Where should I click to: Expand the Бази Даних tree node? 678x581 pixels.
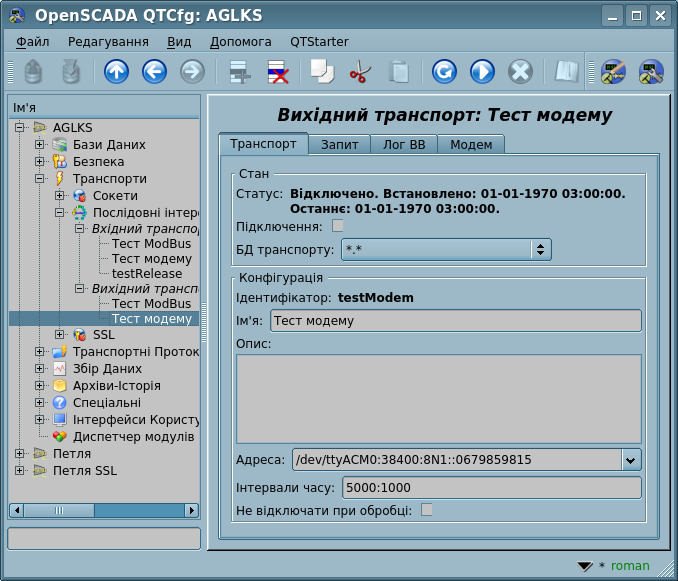click(39, 144)
